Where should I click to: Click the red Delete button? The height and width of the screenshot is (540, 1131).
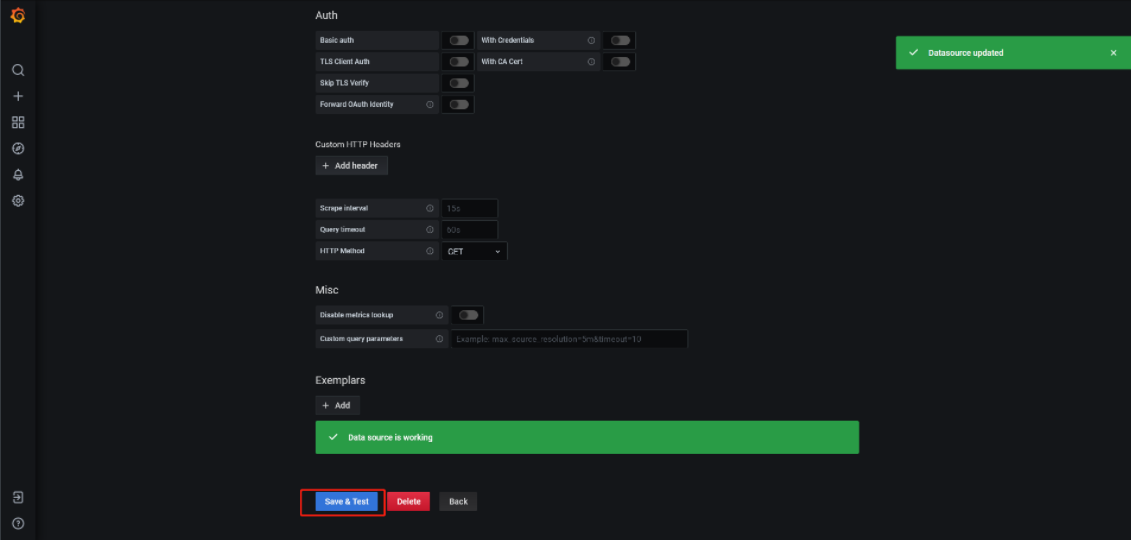pyautogui.click(x=408, y=502)
